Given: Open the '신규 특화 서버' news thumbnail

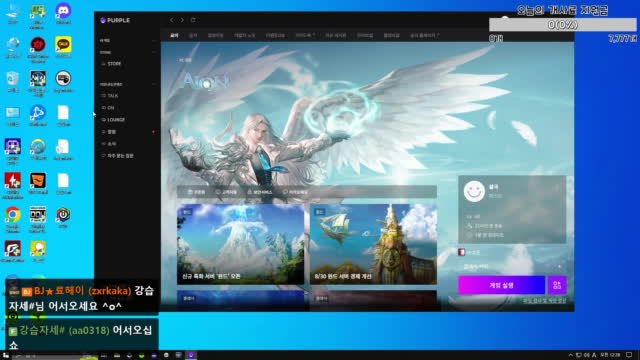Looking at the screenshot, I should pyautogui.click(x=240, y=244).
